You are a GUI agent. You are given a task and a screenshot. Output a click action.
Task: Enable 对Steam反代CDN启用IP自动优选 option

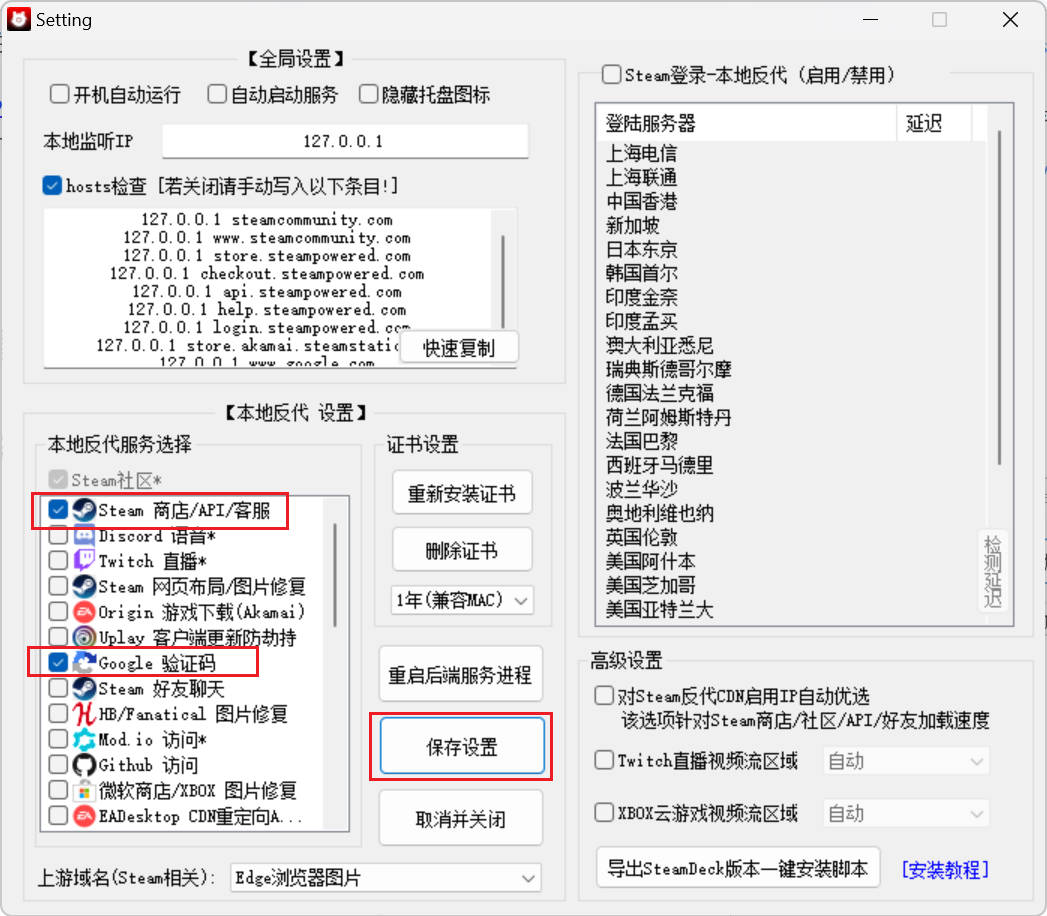(604, 696)
